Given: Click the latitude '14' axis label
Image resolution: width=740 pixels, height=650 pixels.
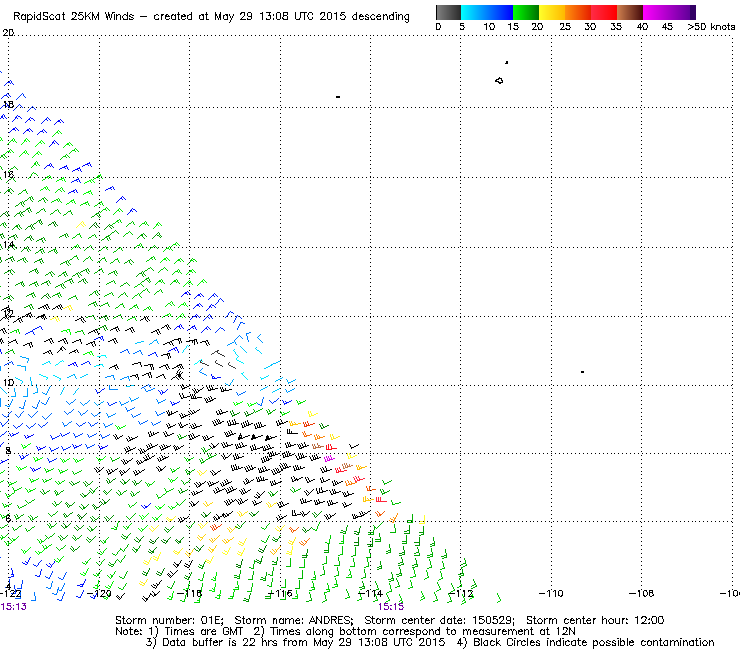Looking at the screenshot, I should [8, 245].
